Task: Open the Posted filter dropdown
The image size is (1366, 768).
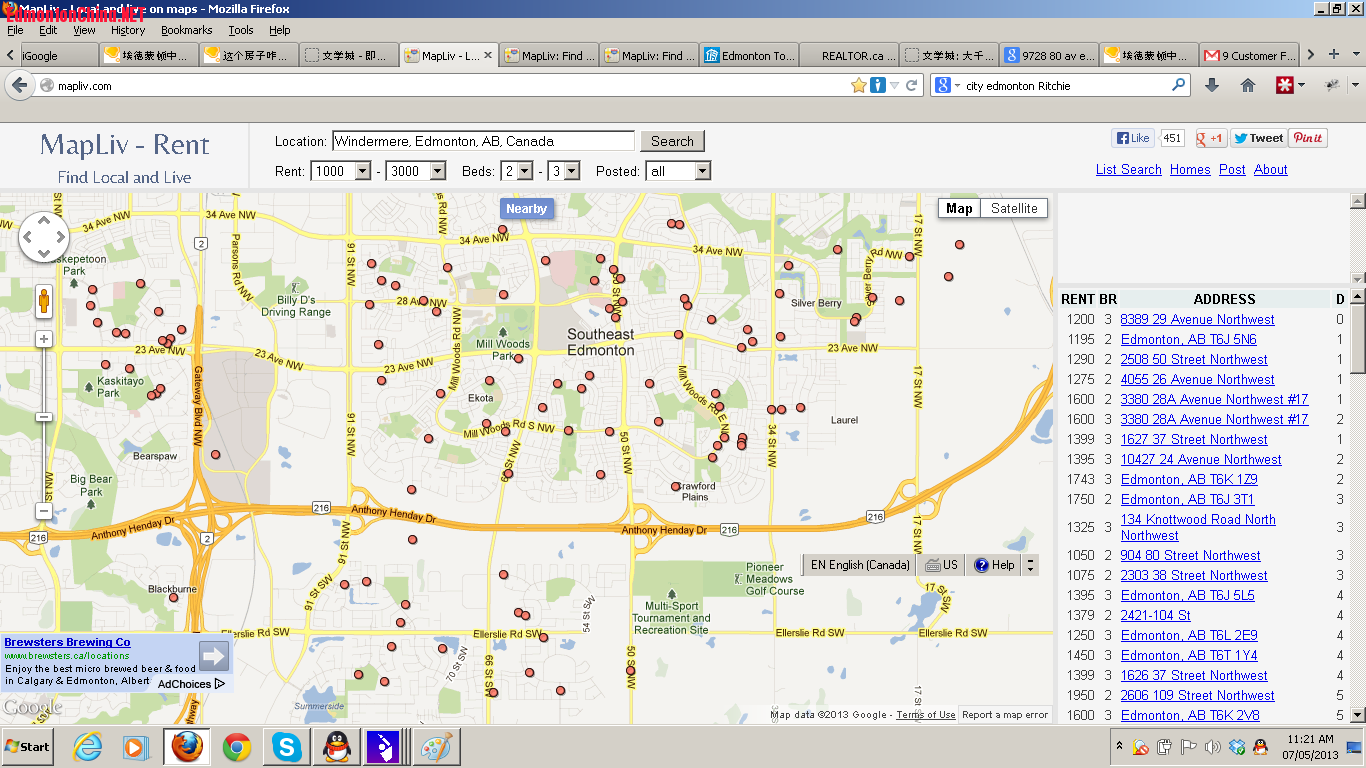Action: [x=678, y=171]
